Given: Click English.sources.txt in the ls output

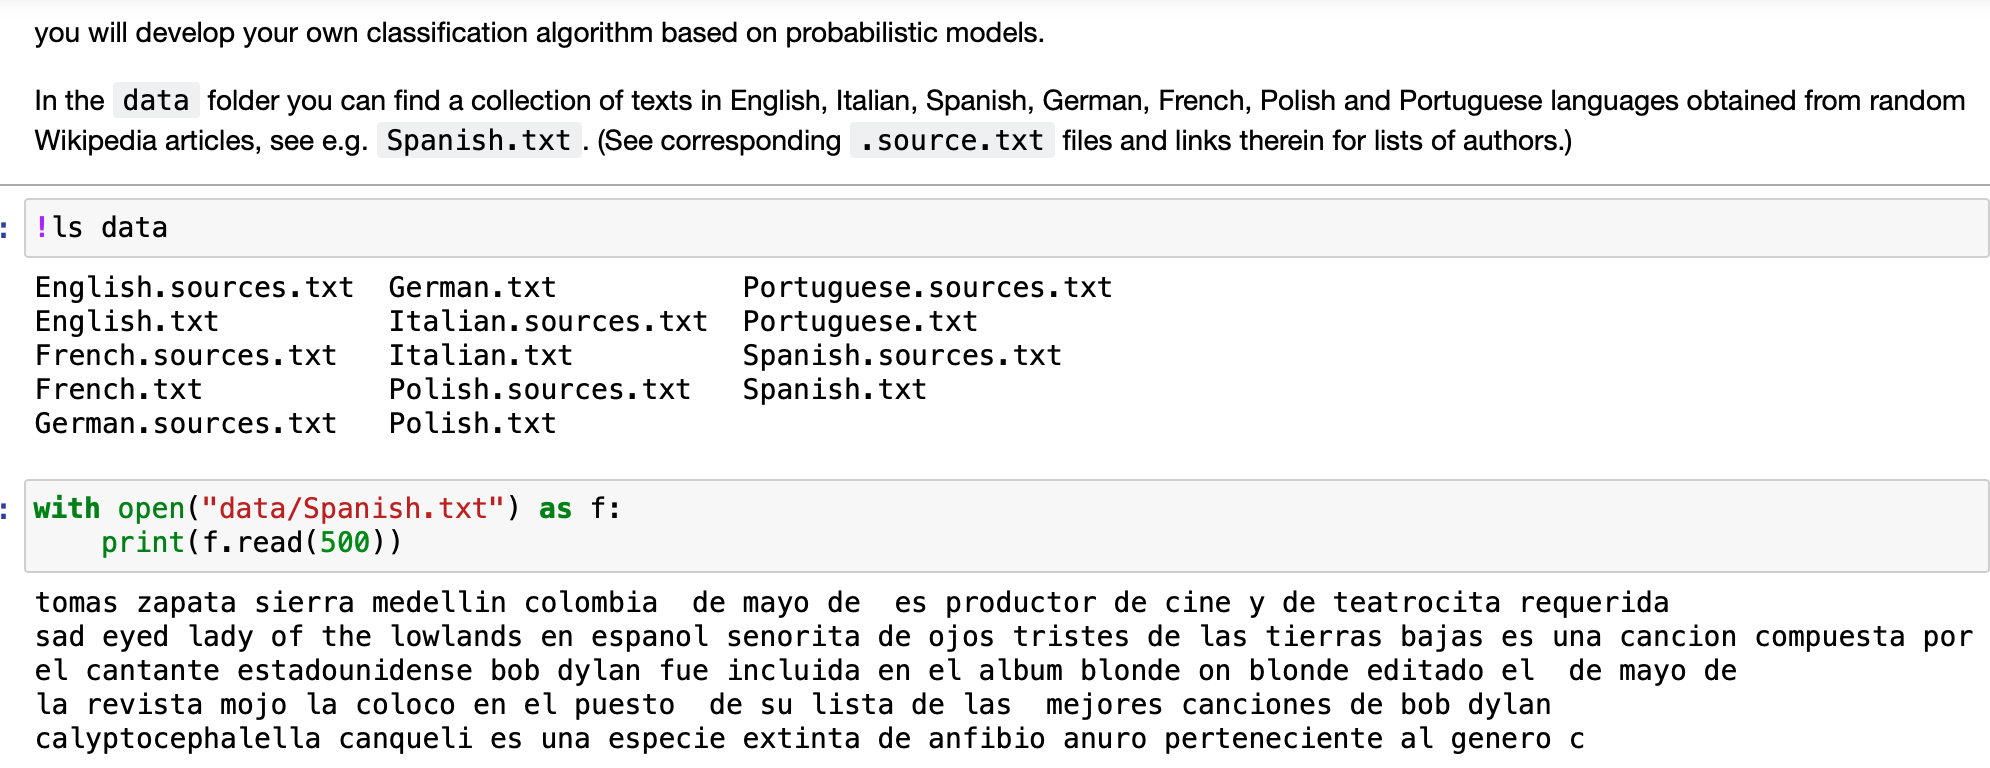Looking at the screenshot, I should tap(194, 288).
